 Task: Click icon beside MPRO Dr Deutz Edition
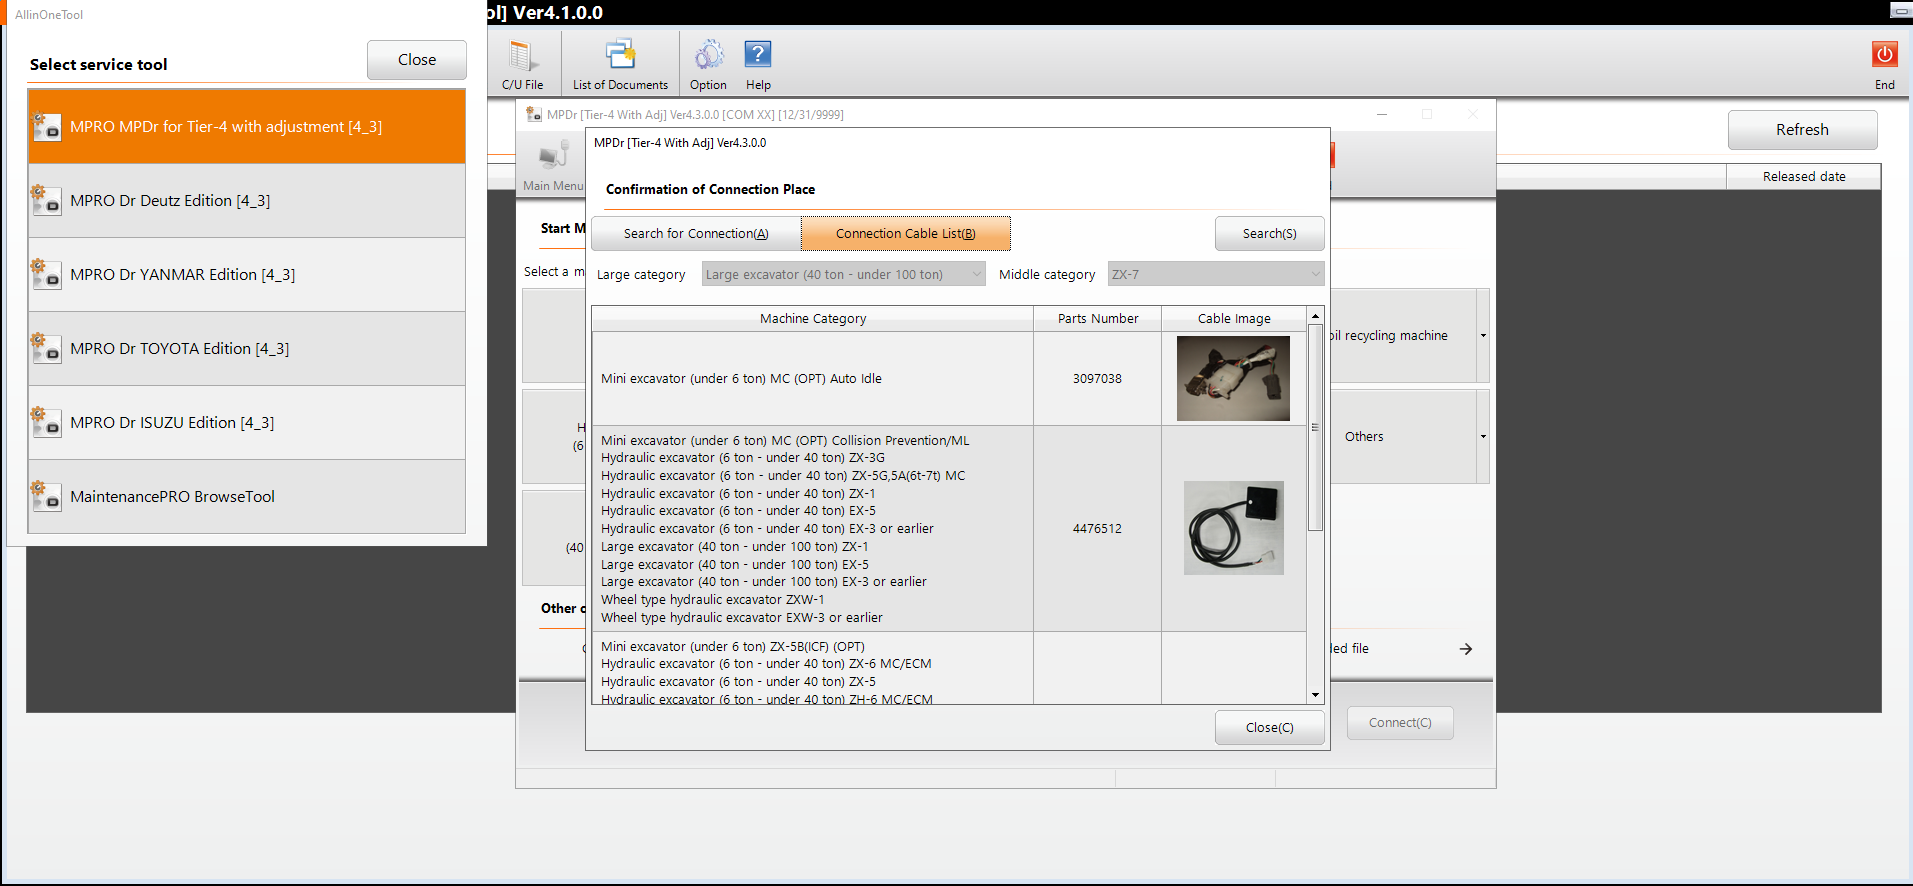tap(47, 201)
